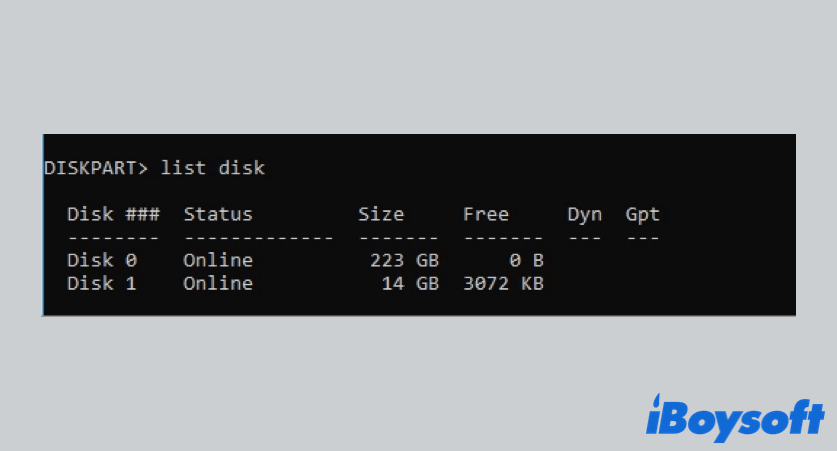837x451 pixels.
Task: Click Online status of Disk 1
Action: (x=218, y=283)
